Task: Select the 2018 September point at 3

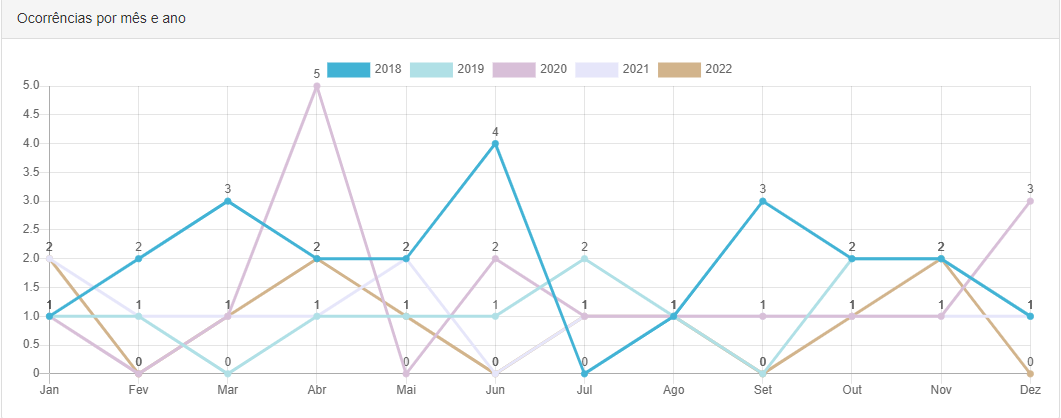Action: [x=763, y=201]
